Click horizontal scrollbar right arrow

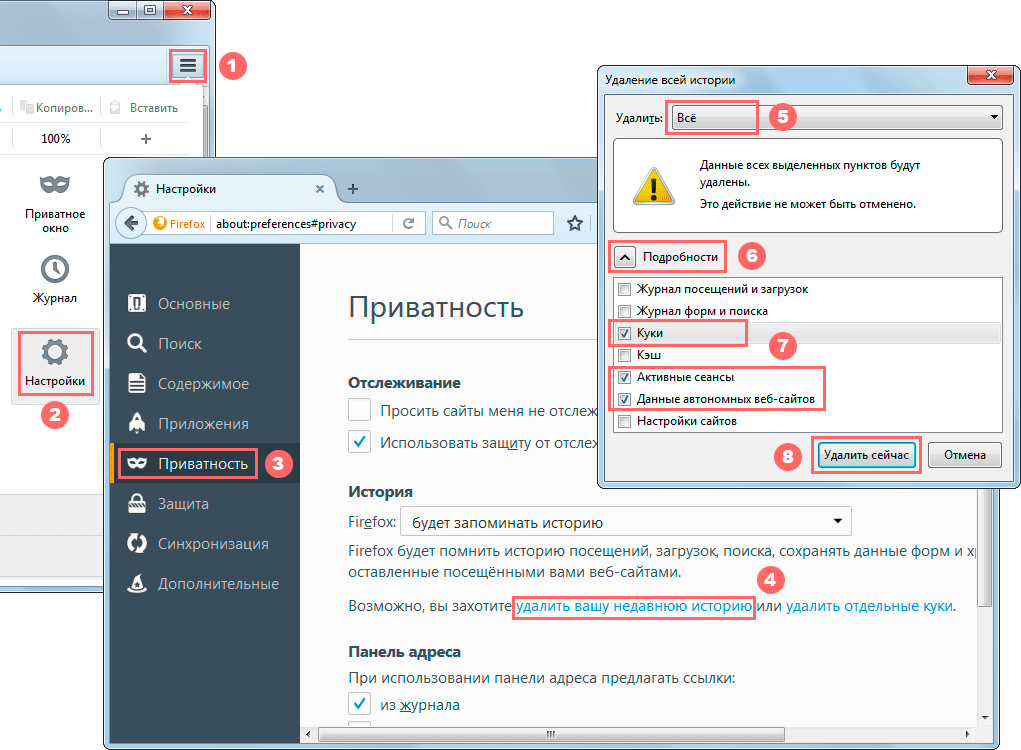tap(968, 734)
